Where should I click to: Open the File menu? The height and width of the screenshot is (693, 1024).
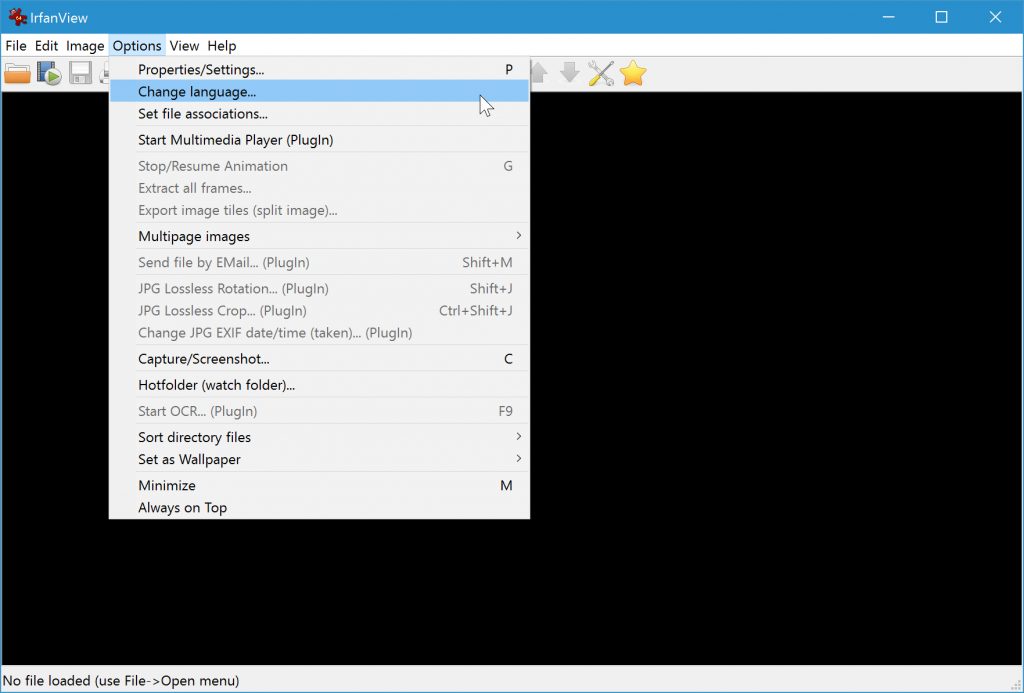[x=16, y=45]
